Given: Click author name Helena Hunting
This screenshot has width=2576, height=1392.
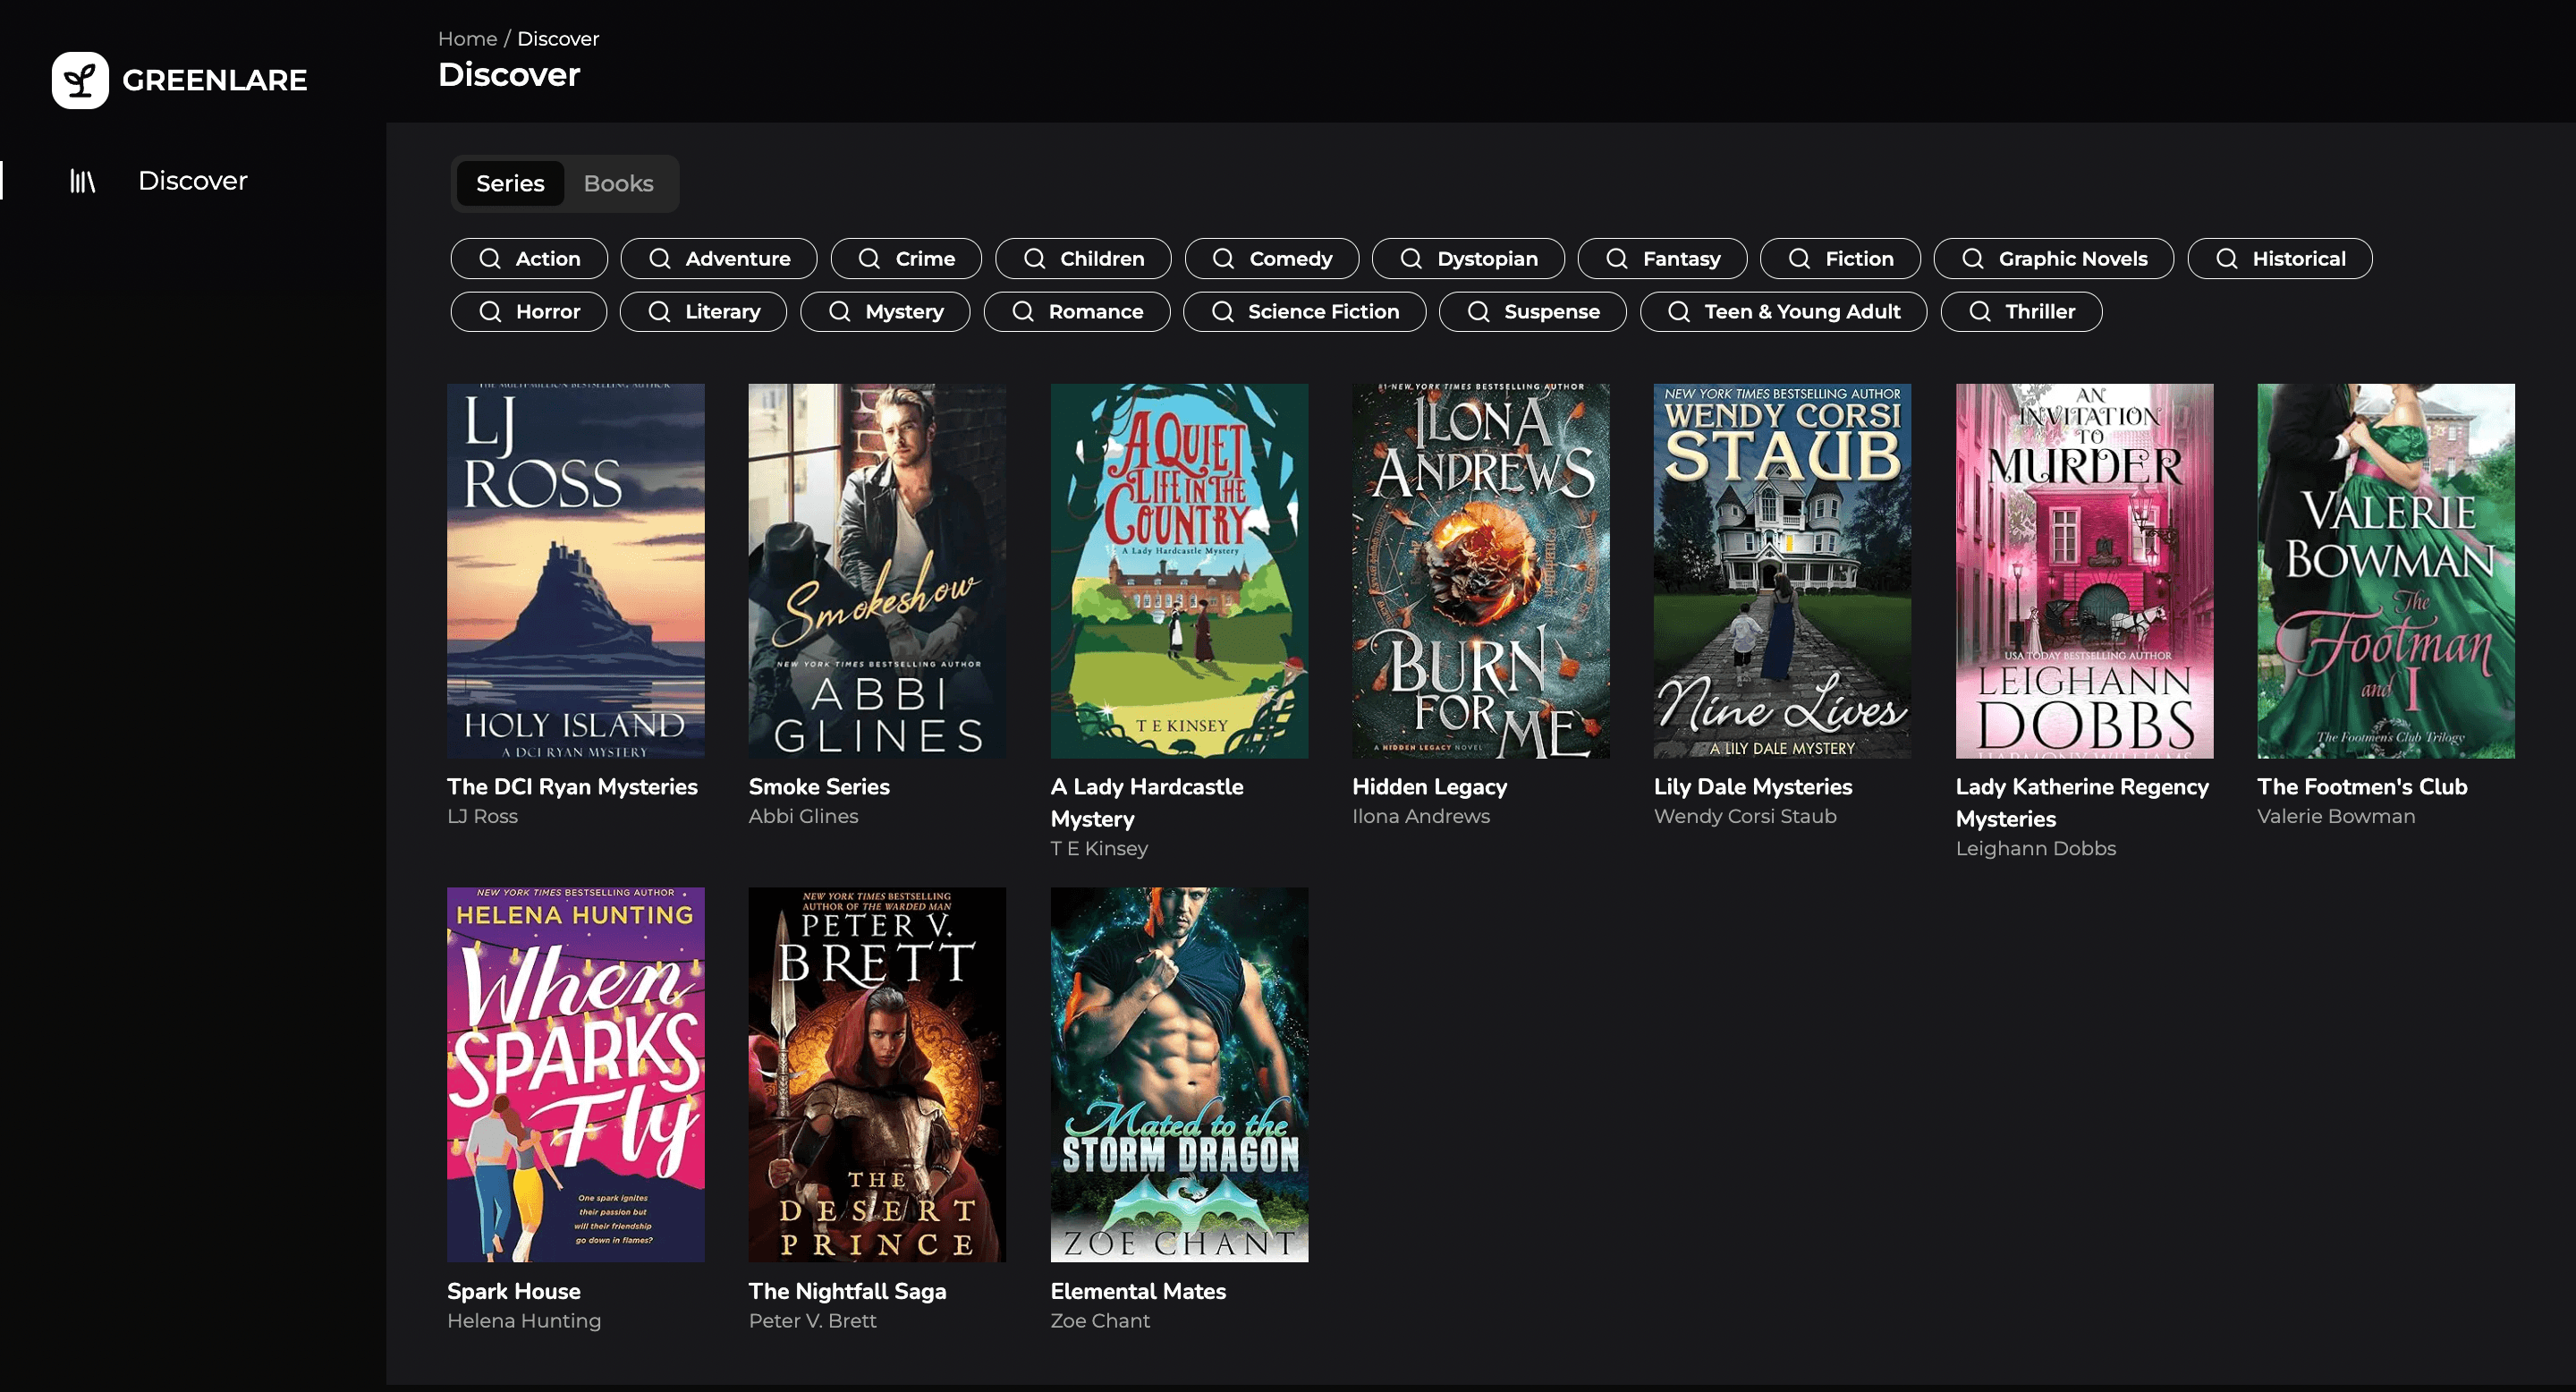Looking at the screenshot, I should (x=524, y=1320).
